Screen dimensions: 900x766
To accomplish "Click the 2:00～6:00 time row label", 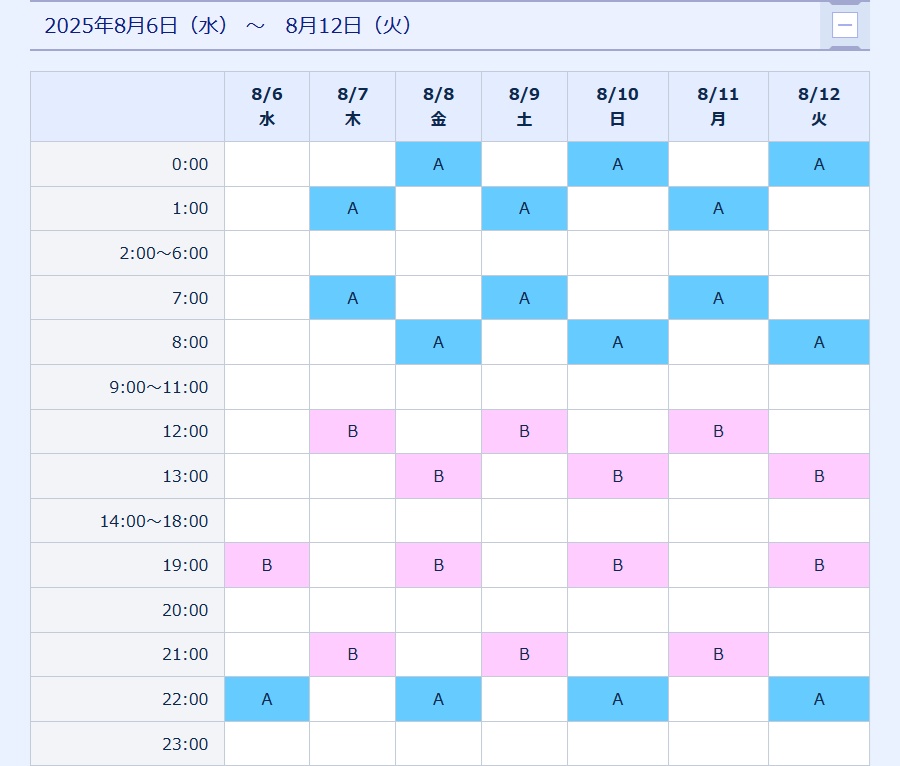I will (x=163, y=253).
